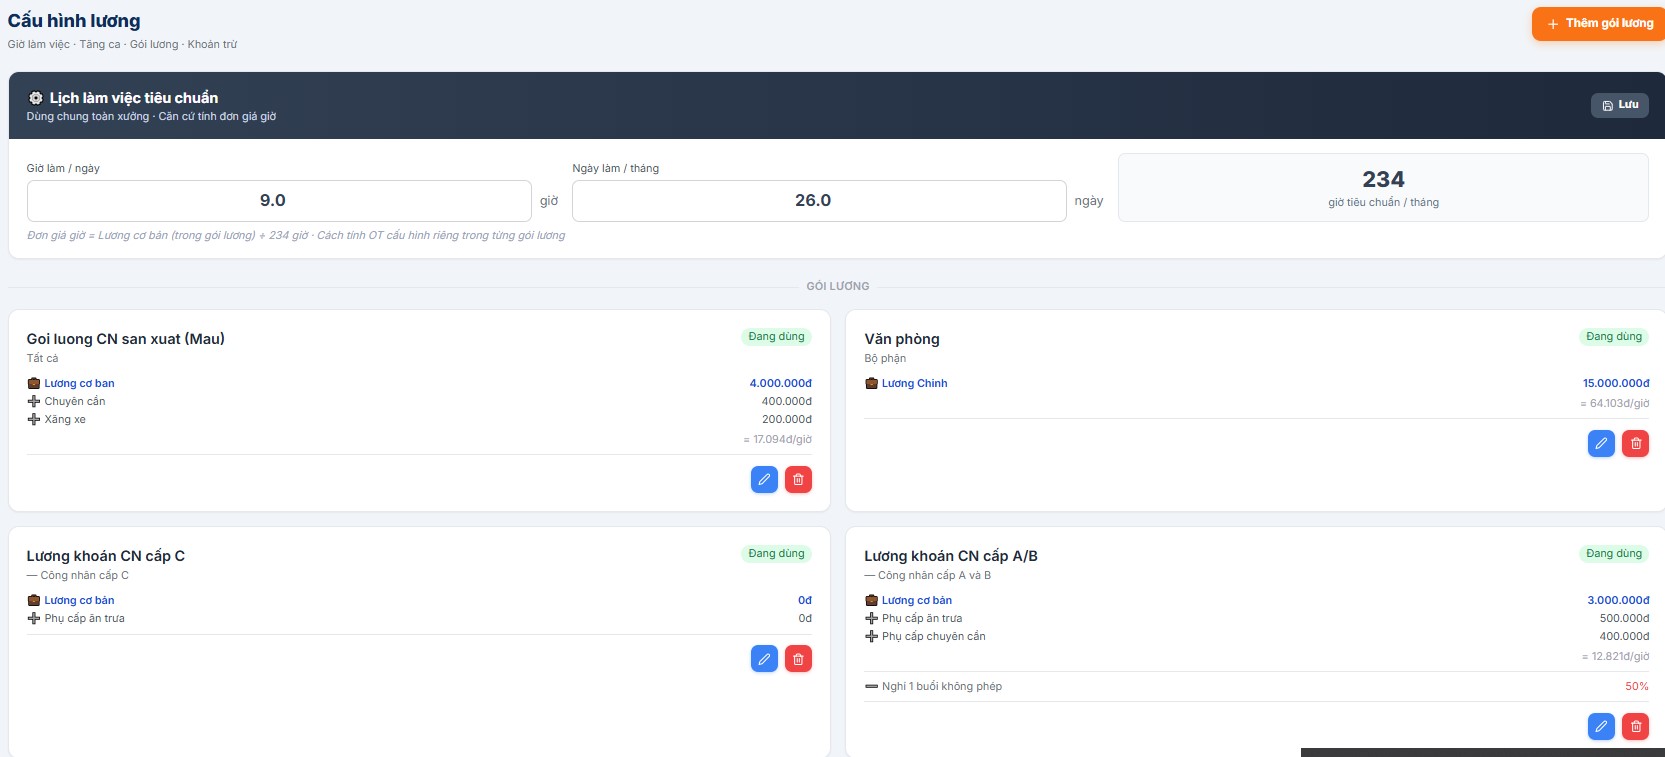The image size is (1665, 757).
Task: Click the 'Lương khoán CN cấp A/B' card title
Action: [x=951, y=556]
